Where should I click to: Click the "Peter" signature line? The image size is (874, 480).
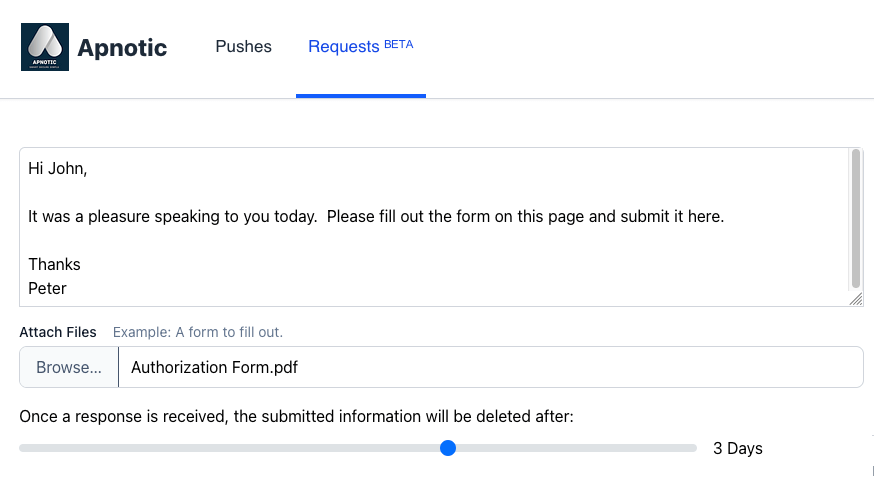[48, 289]
